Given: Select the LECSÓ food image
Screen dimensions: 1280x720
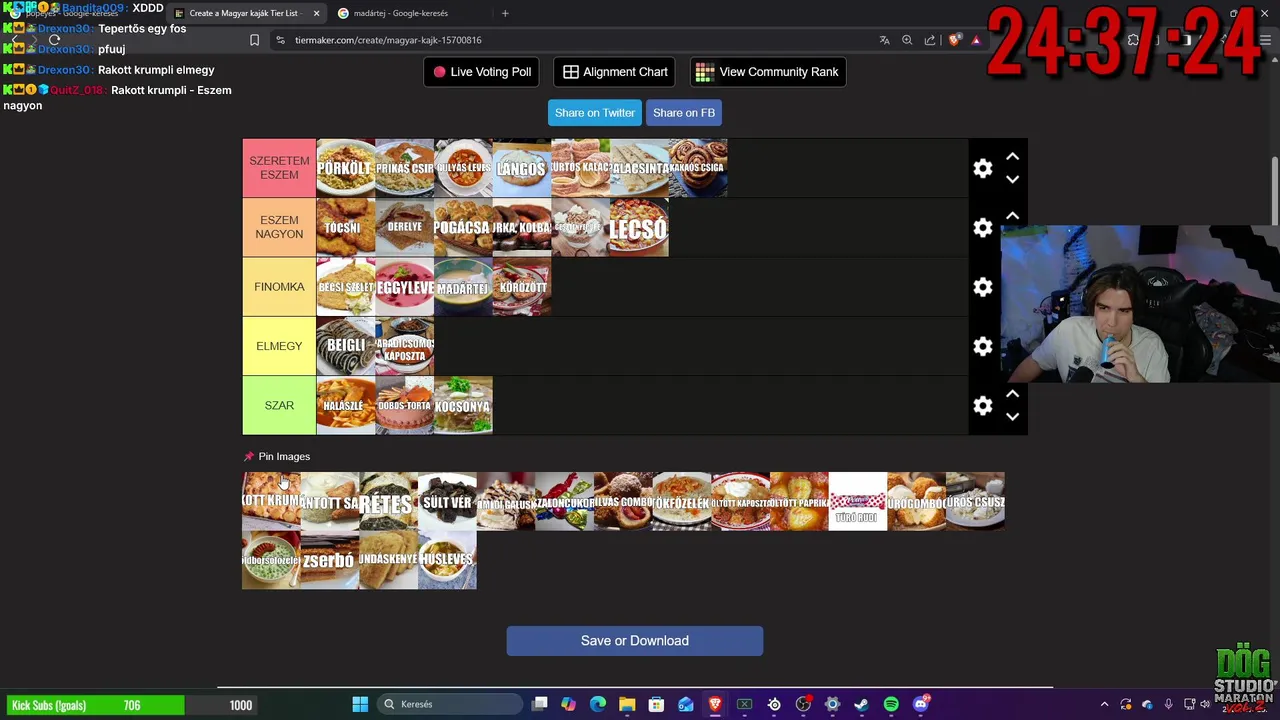Looking at the screenshot, I should pos(638,227).
